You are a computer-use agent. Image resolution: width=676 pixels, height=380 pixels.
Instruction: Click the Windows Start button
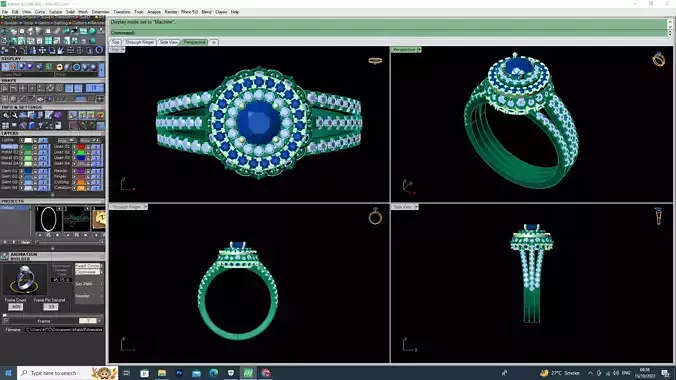8,373
